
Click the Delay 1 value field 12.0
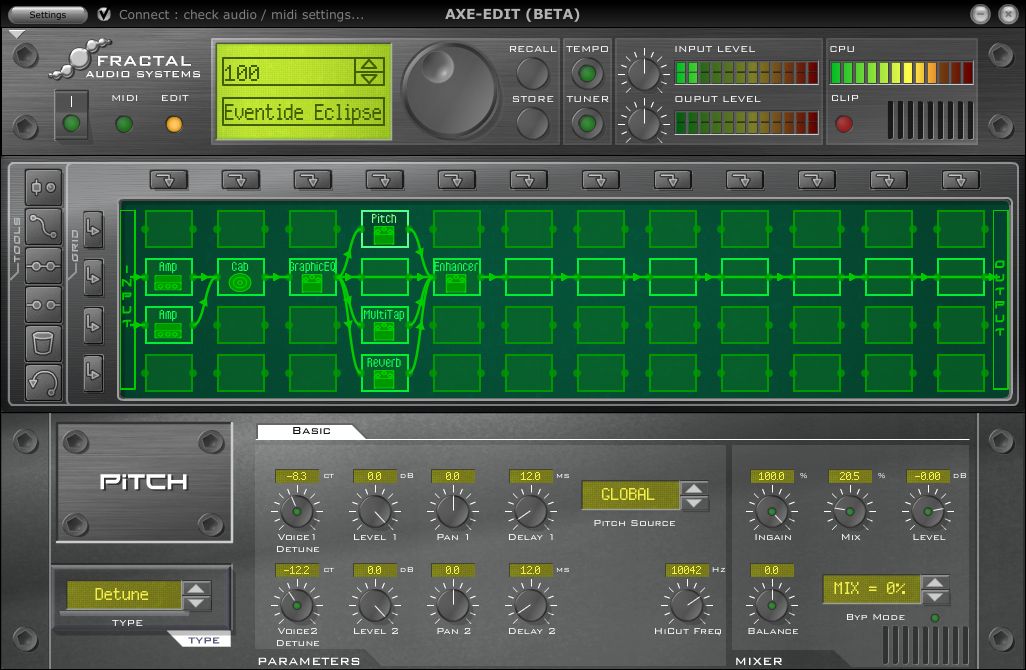tap(531, 476)
